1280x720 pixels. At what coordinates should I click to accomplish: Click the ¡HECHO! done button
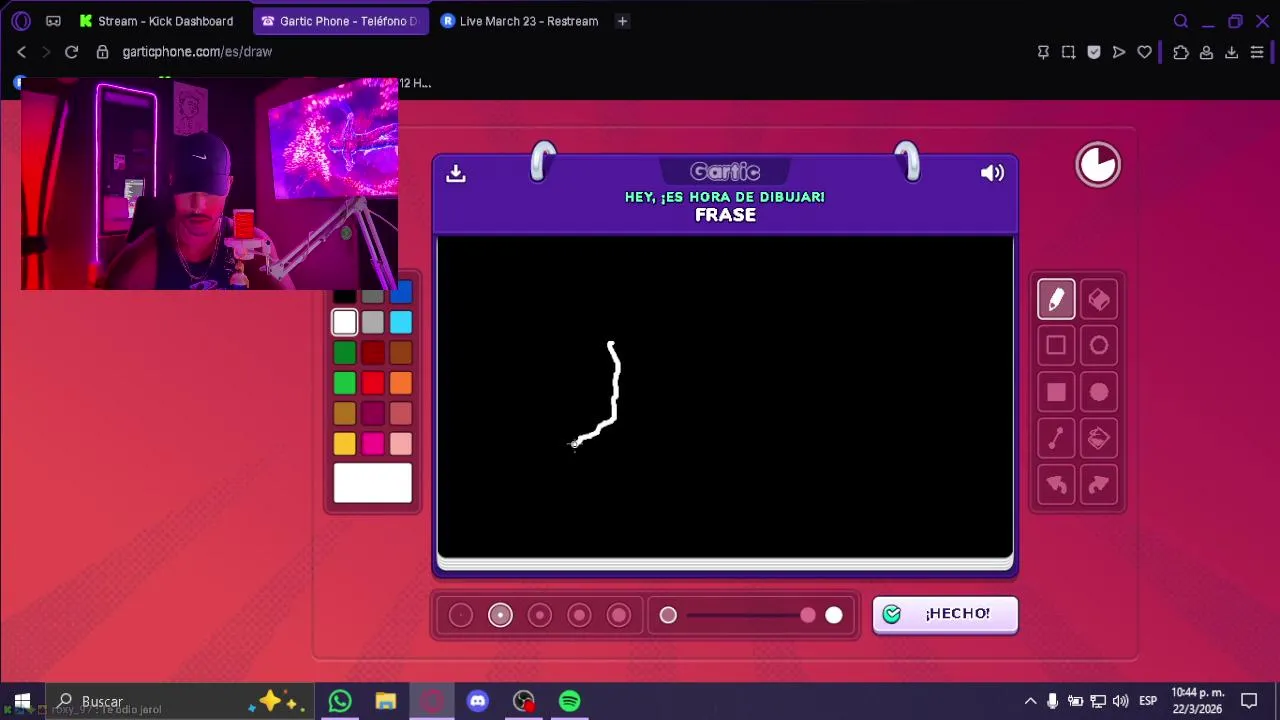pyautogui.click(x=945, y=615)
